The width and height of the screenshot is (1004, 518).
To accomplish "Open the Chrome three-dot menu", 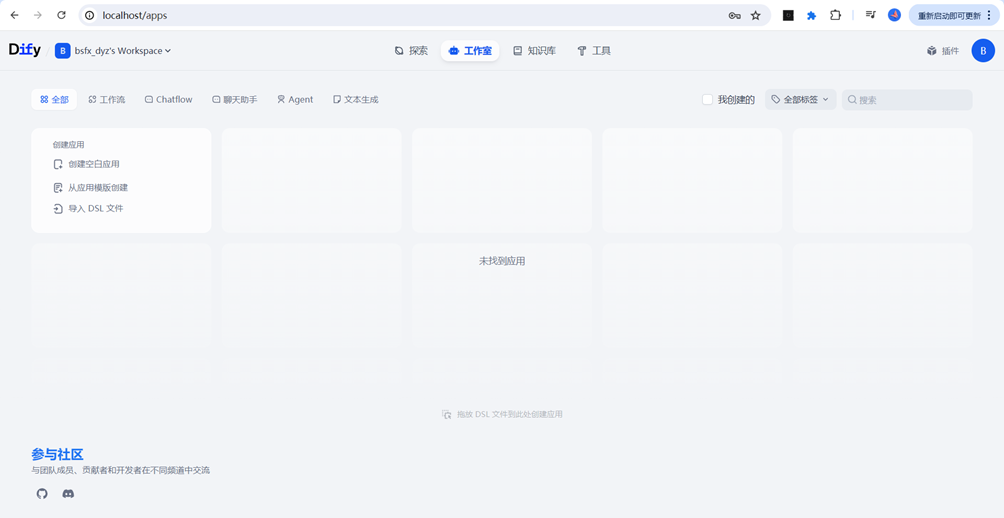I will point(989,15).
